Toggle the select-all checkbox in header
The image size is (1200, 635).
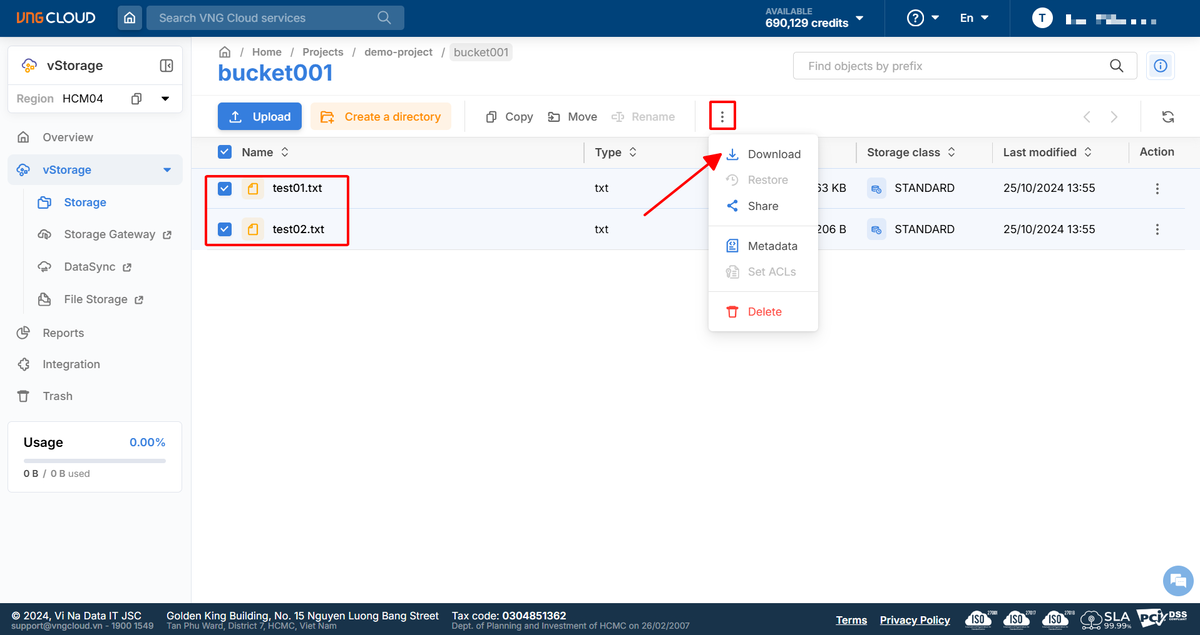pyautogui.click(x=225, y=152)
